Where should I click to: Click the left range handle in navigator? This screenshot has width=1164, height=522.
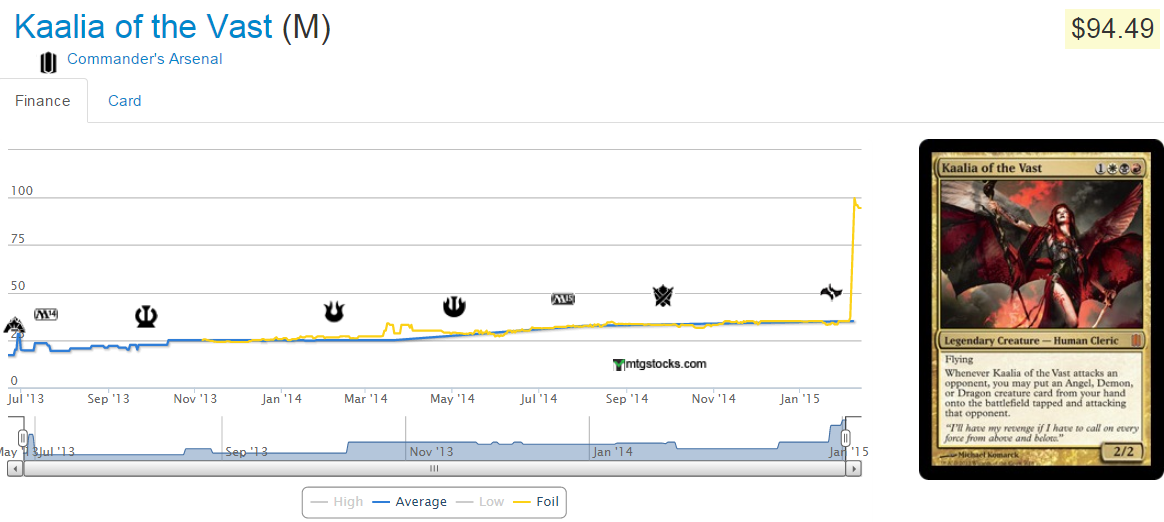point(23,438)
